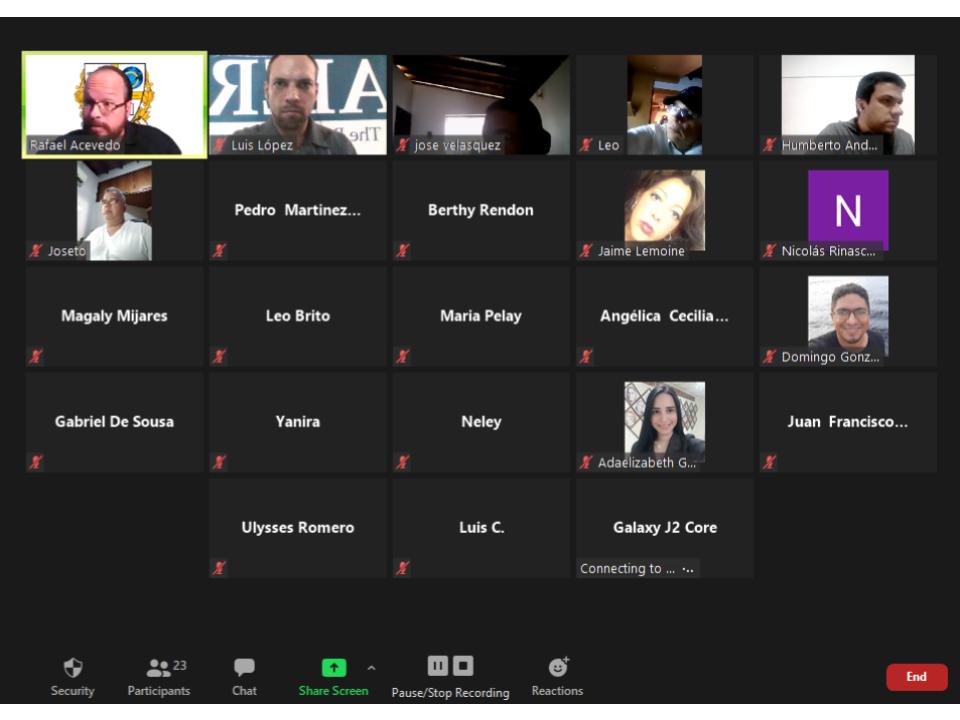This screenshot has height=720, width=960.
Task: Click the purple N avatar of Nicolás
Action: pos(848,208)
